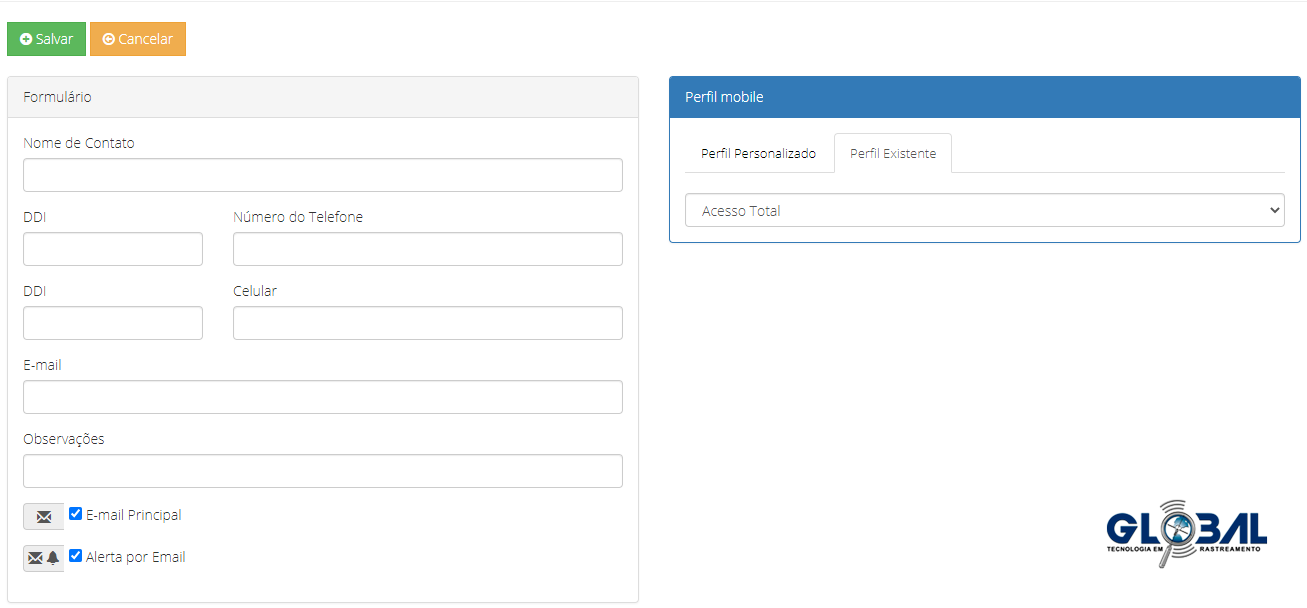Uncheck the E-mail Principal checkbox

point(75,514)
